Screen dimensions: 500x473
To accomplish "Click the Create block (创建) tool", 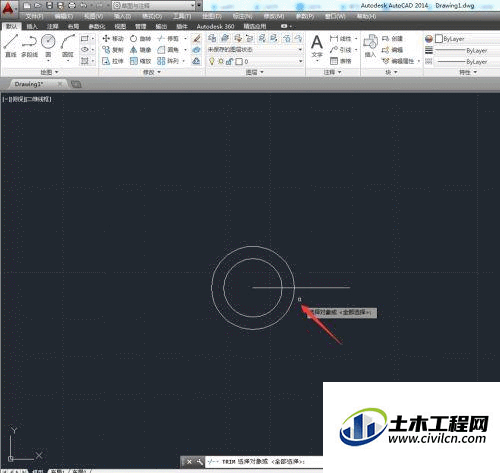I will 392,39.
